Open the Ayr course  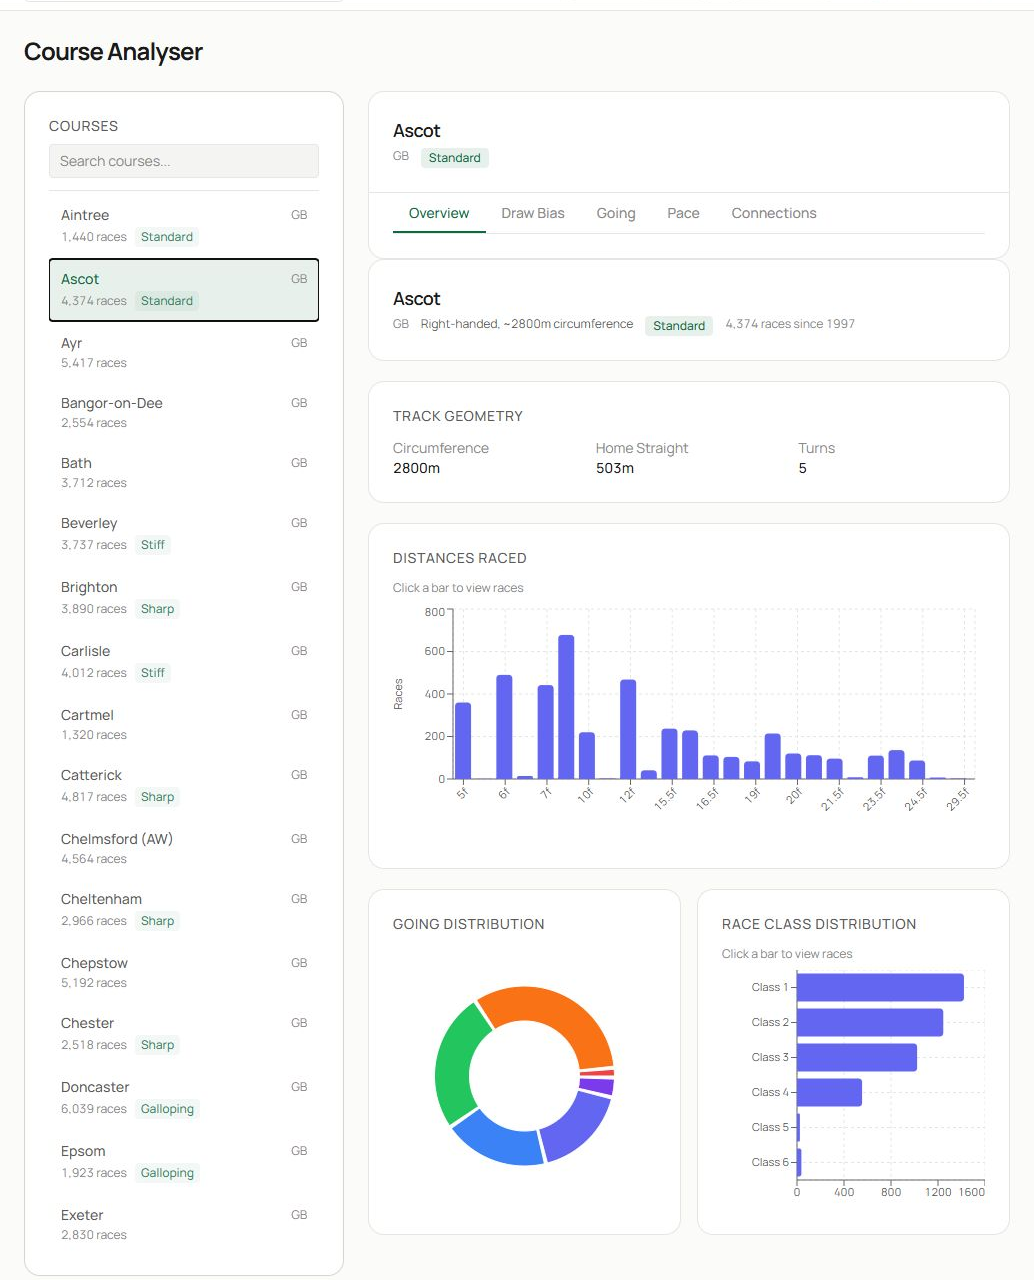tap(184, 352)
